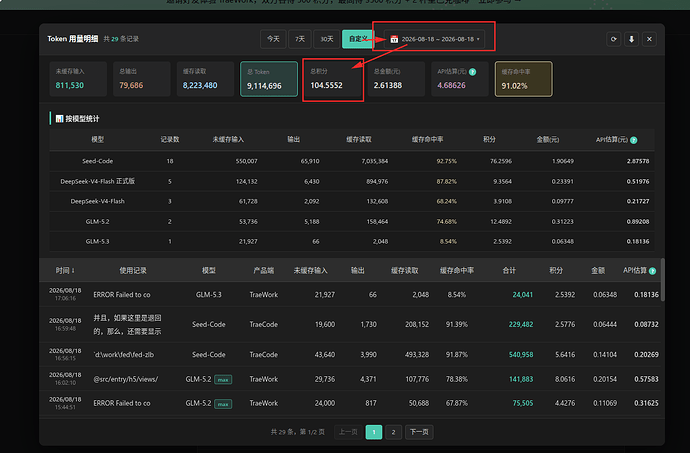Click the 总输出 summary card
This screenshot has height=453, width=690.
142,79
